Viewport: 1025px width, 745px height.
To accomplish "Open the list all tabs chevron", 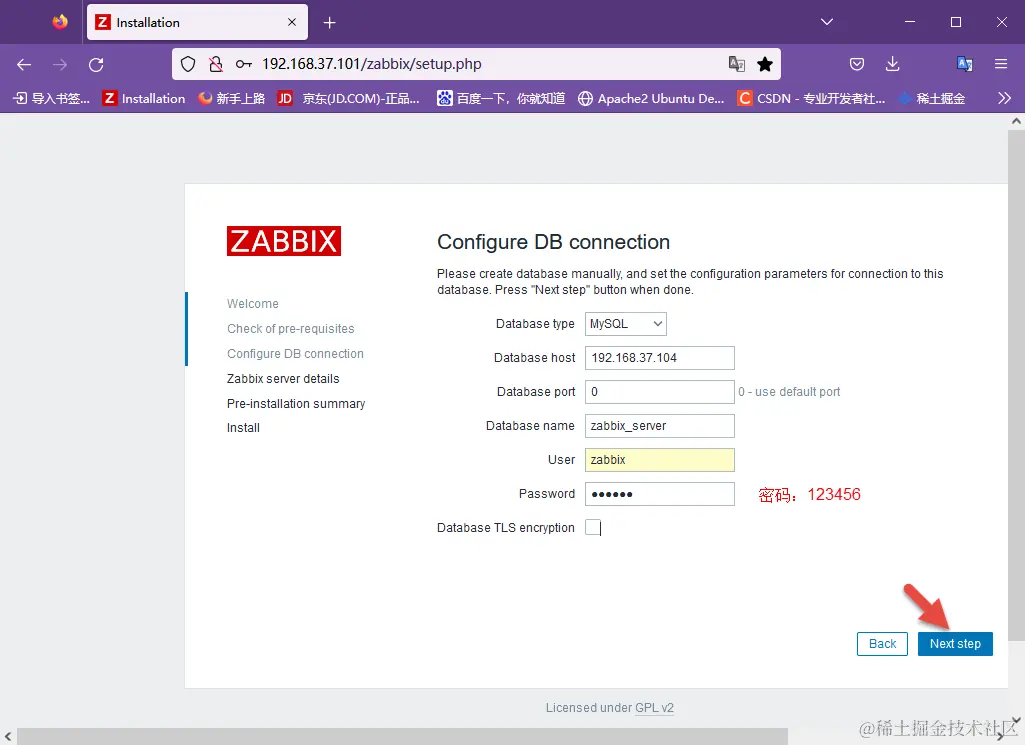I will (x=827, y=22).
